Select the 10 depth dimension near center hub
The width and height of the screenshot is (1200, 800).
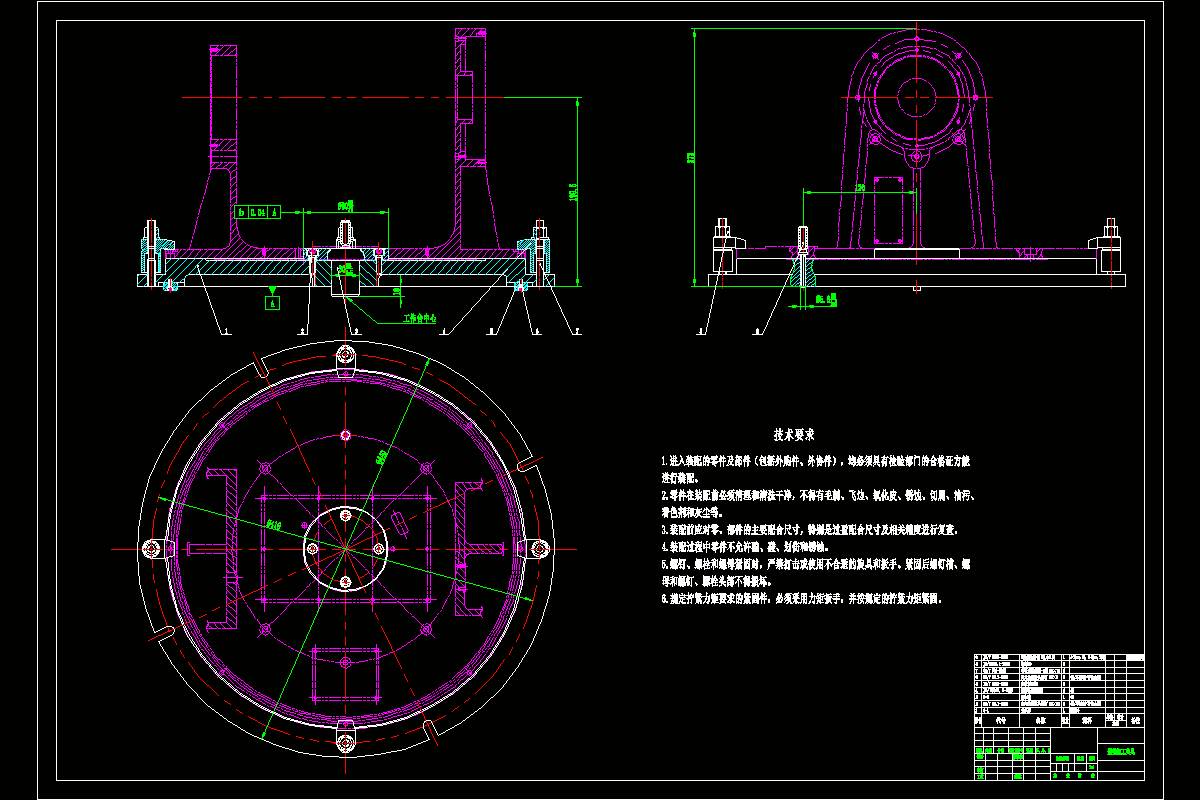397,291
